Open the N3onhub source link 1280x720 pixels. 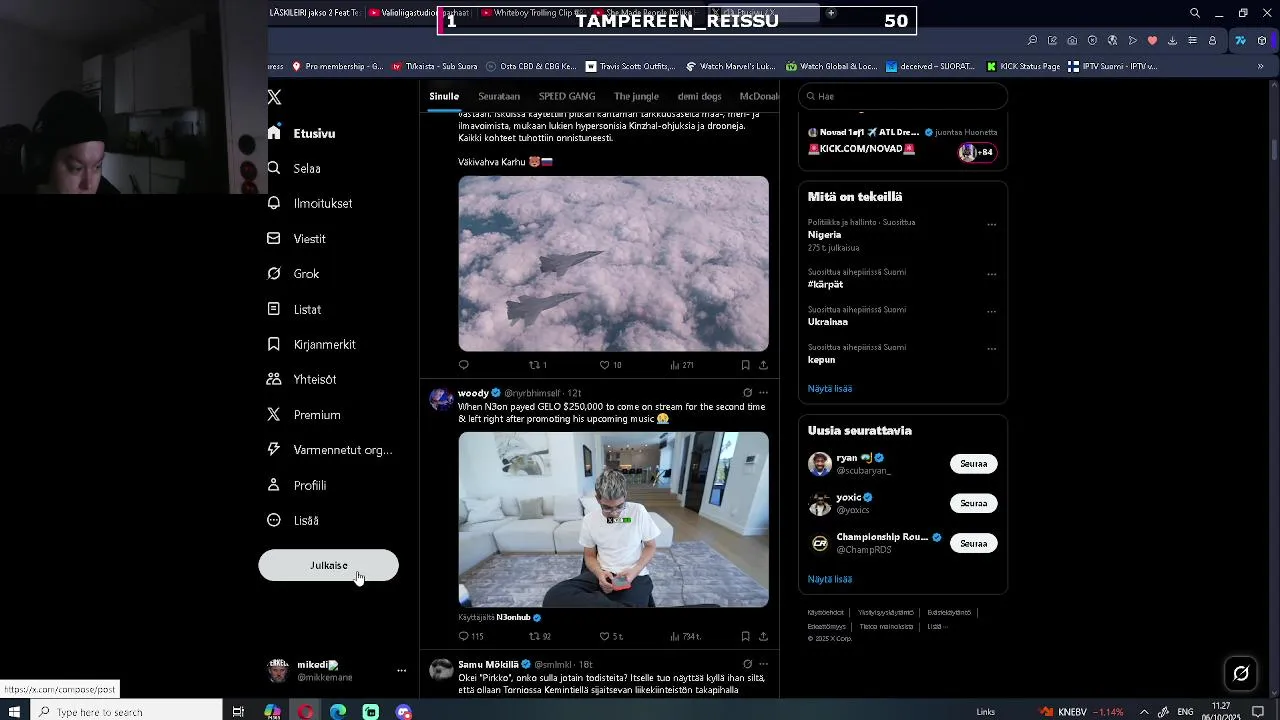coord(513,618)
